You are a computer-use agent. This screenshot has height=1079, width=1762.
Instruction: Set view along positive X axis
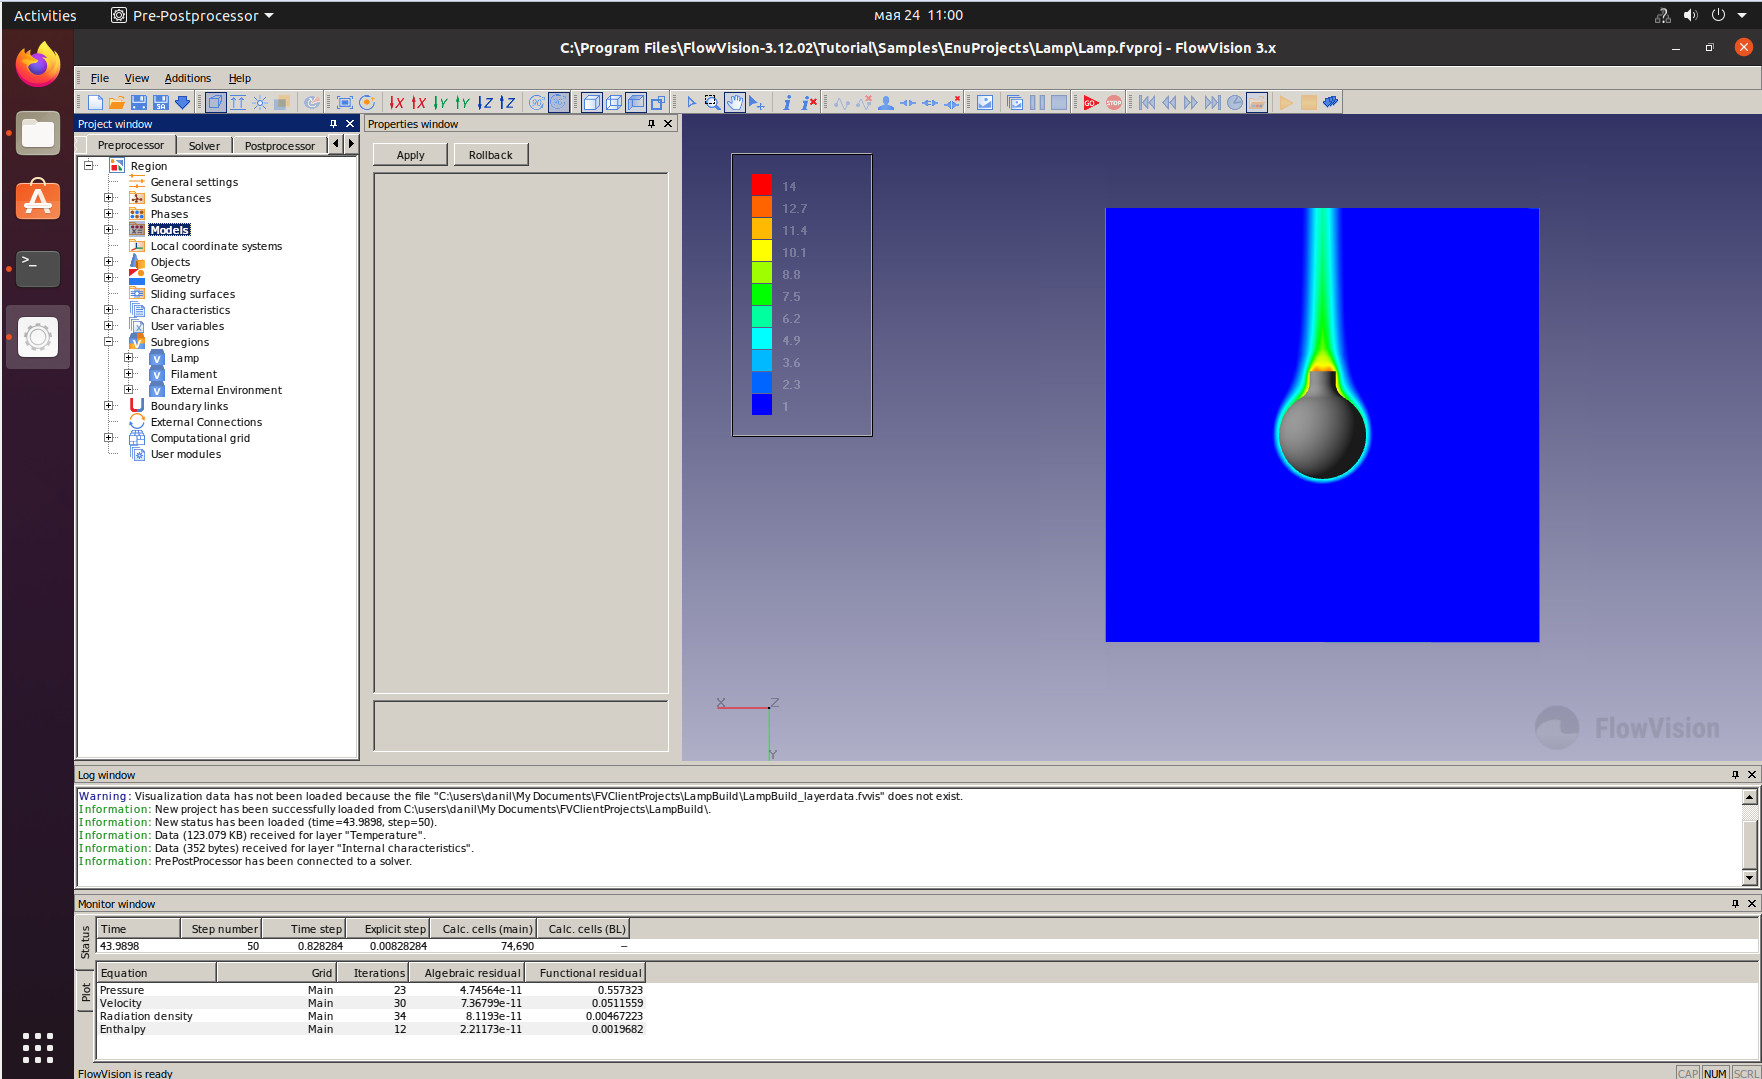click(x=419, y=102)
